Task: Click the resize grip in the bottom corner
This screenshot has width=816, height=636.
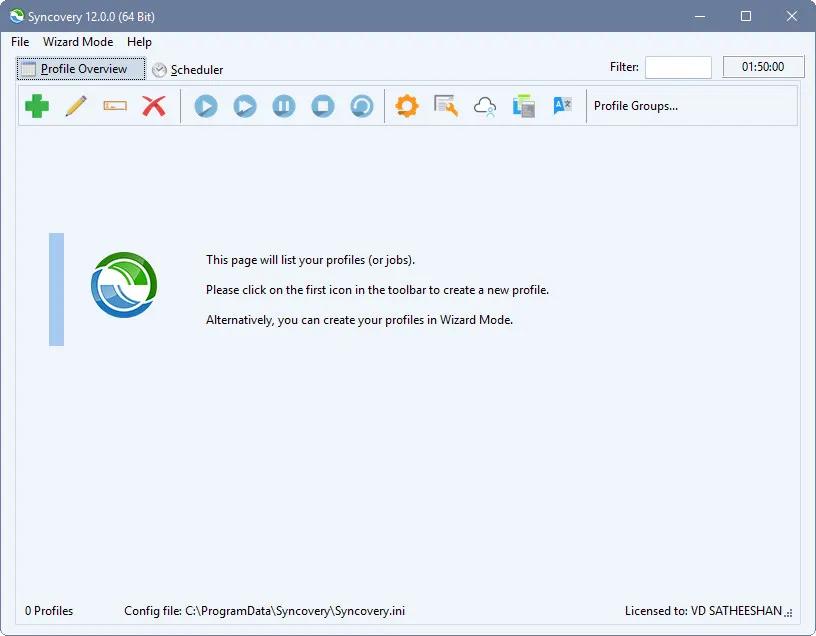Action: coord(789,614)
